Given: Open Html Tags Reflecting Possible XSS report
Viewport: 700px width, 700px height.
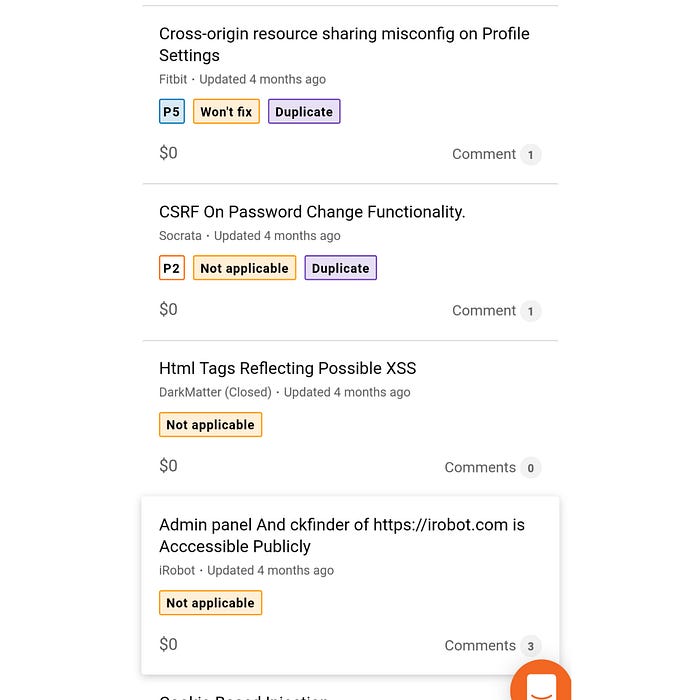Looking at the screenshot, I should coord(287,368).
